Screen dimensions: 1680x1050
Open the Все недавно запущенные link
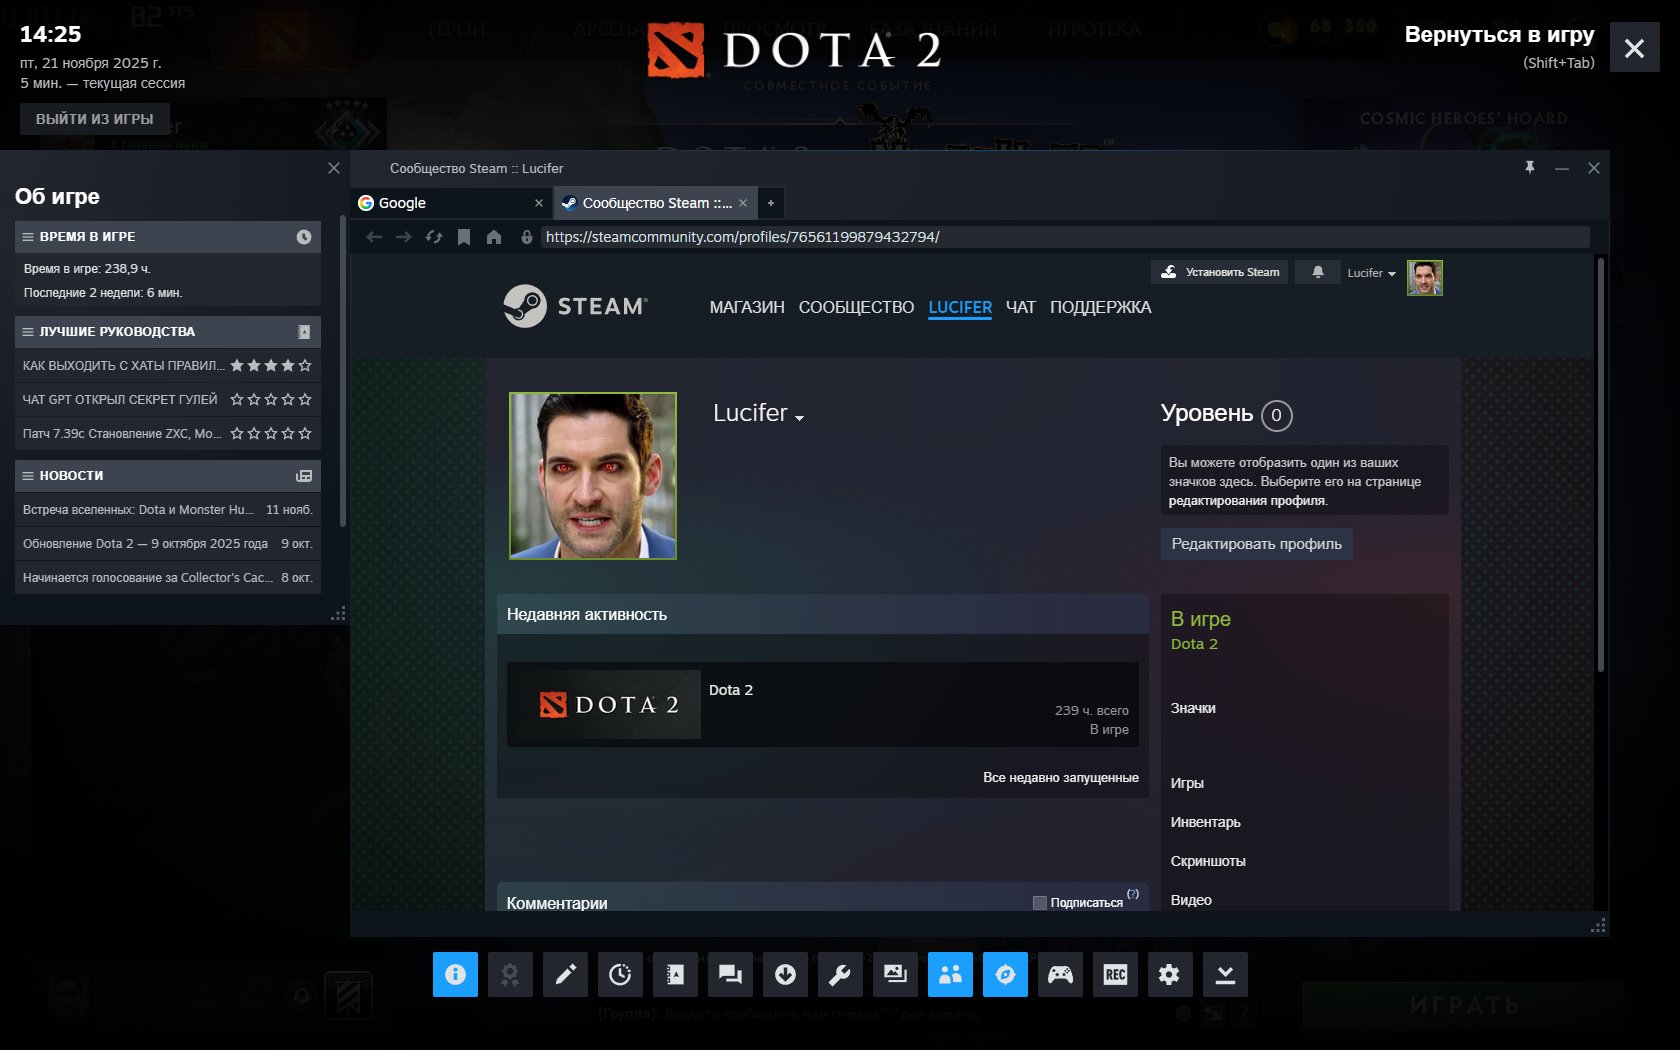[x=1062, y=777]
